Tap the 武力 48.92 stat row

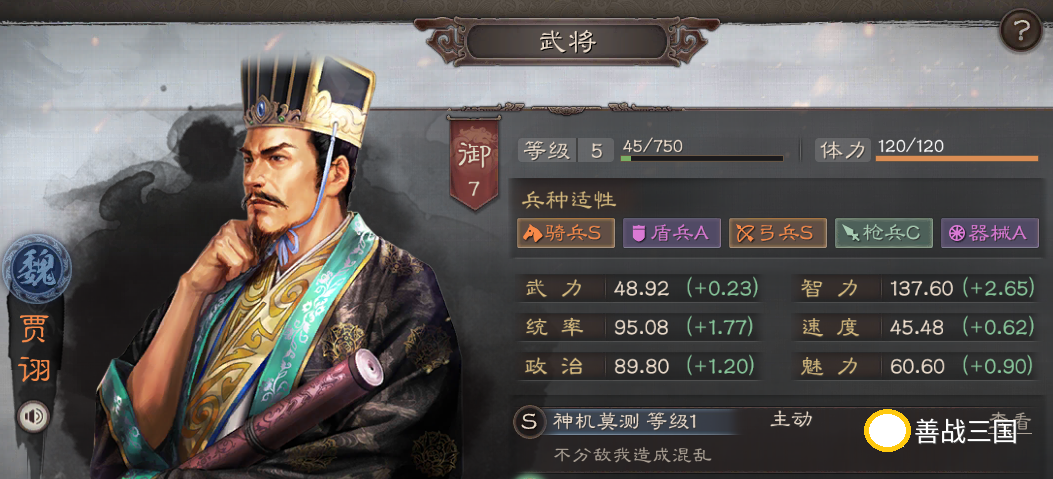tap(640, 289)
